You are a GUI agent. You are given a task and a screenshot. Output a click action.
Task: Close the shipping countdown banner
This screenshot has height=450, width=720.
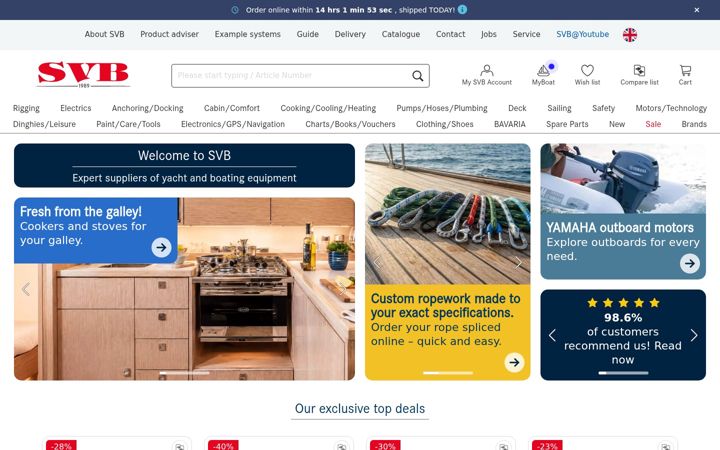(697, 10)
